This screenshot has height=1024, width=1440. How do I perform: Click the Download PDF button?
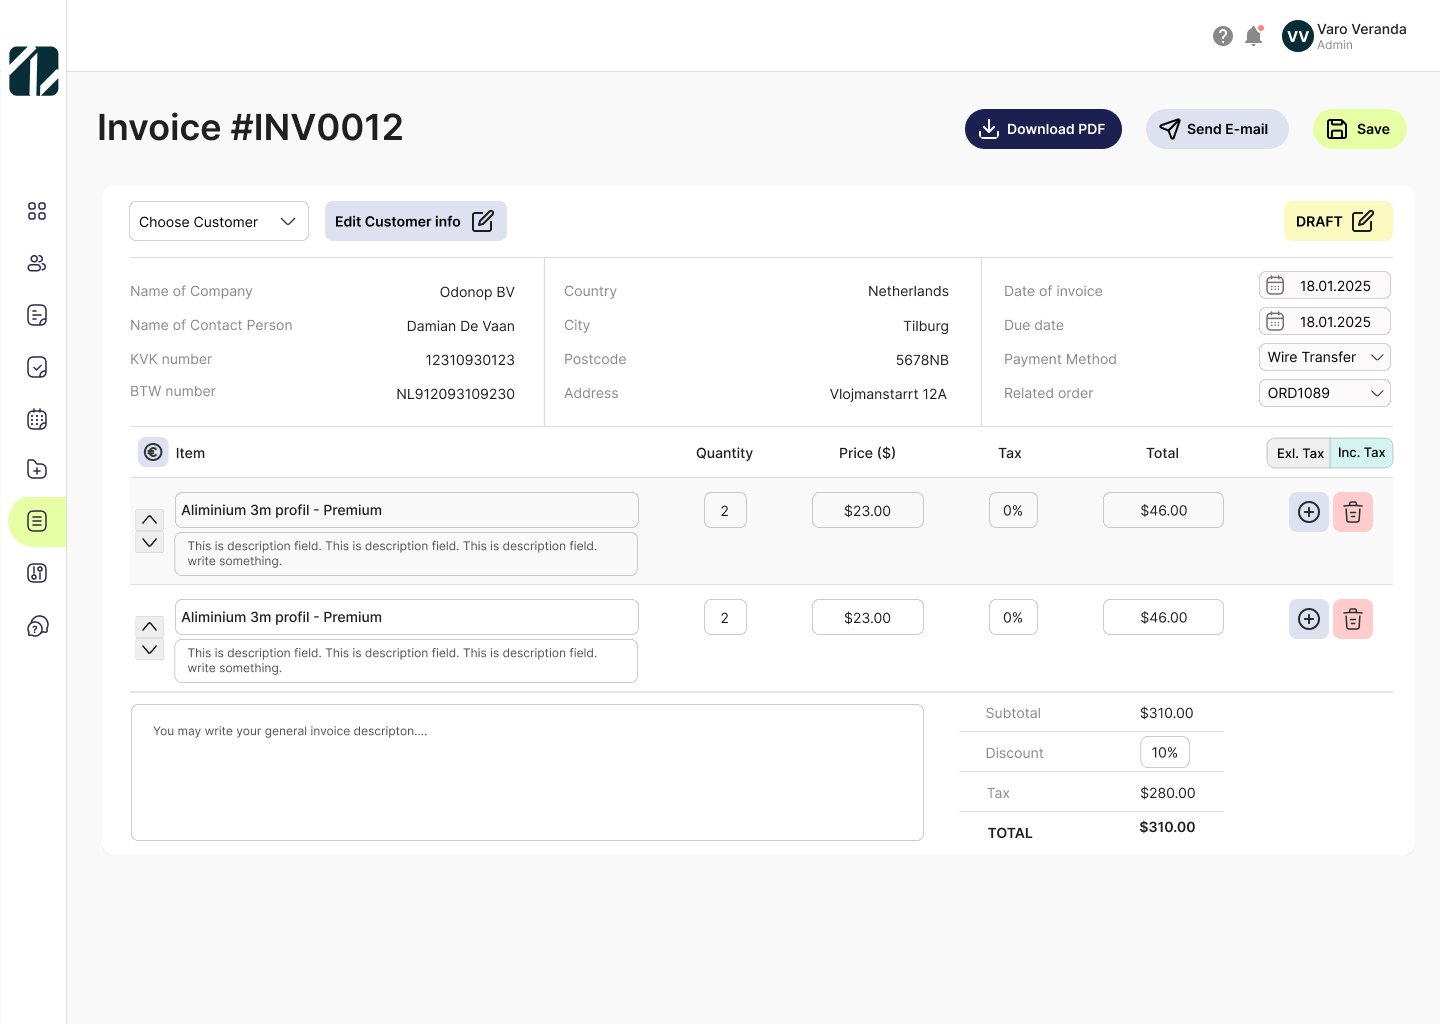point(1042,129)
